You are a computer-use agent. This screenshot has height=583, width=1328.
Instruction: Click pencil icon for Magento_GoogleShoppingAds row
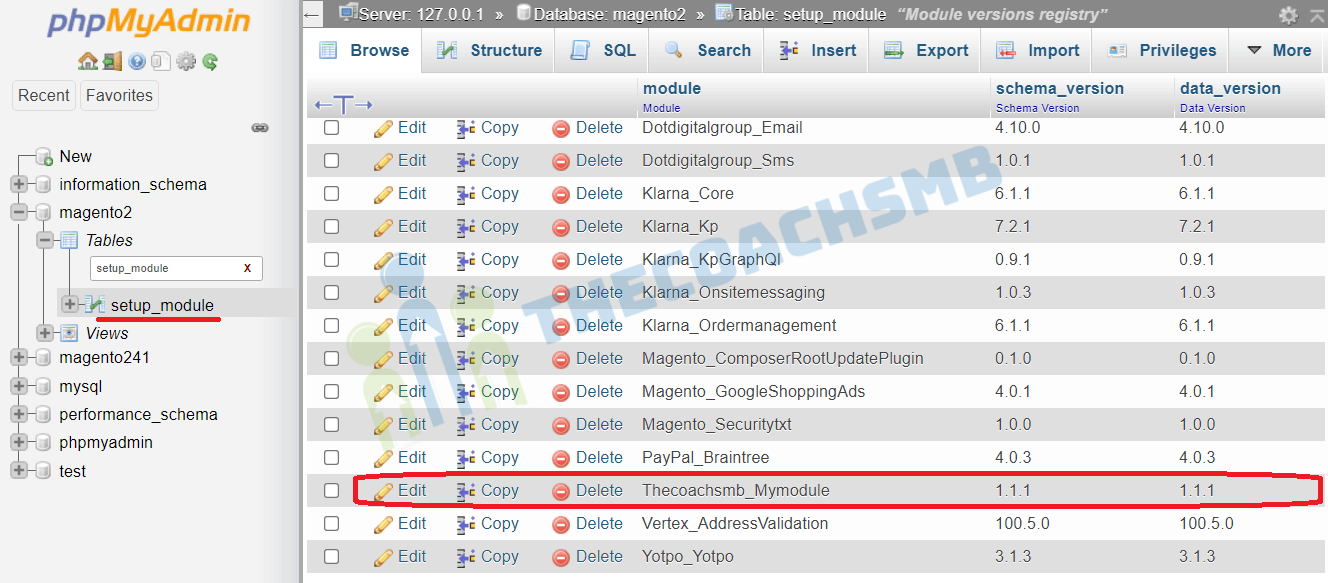[x=384, y=392]
